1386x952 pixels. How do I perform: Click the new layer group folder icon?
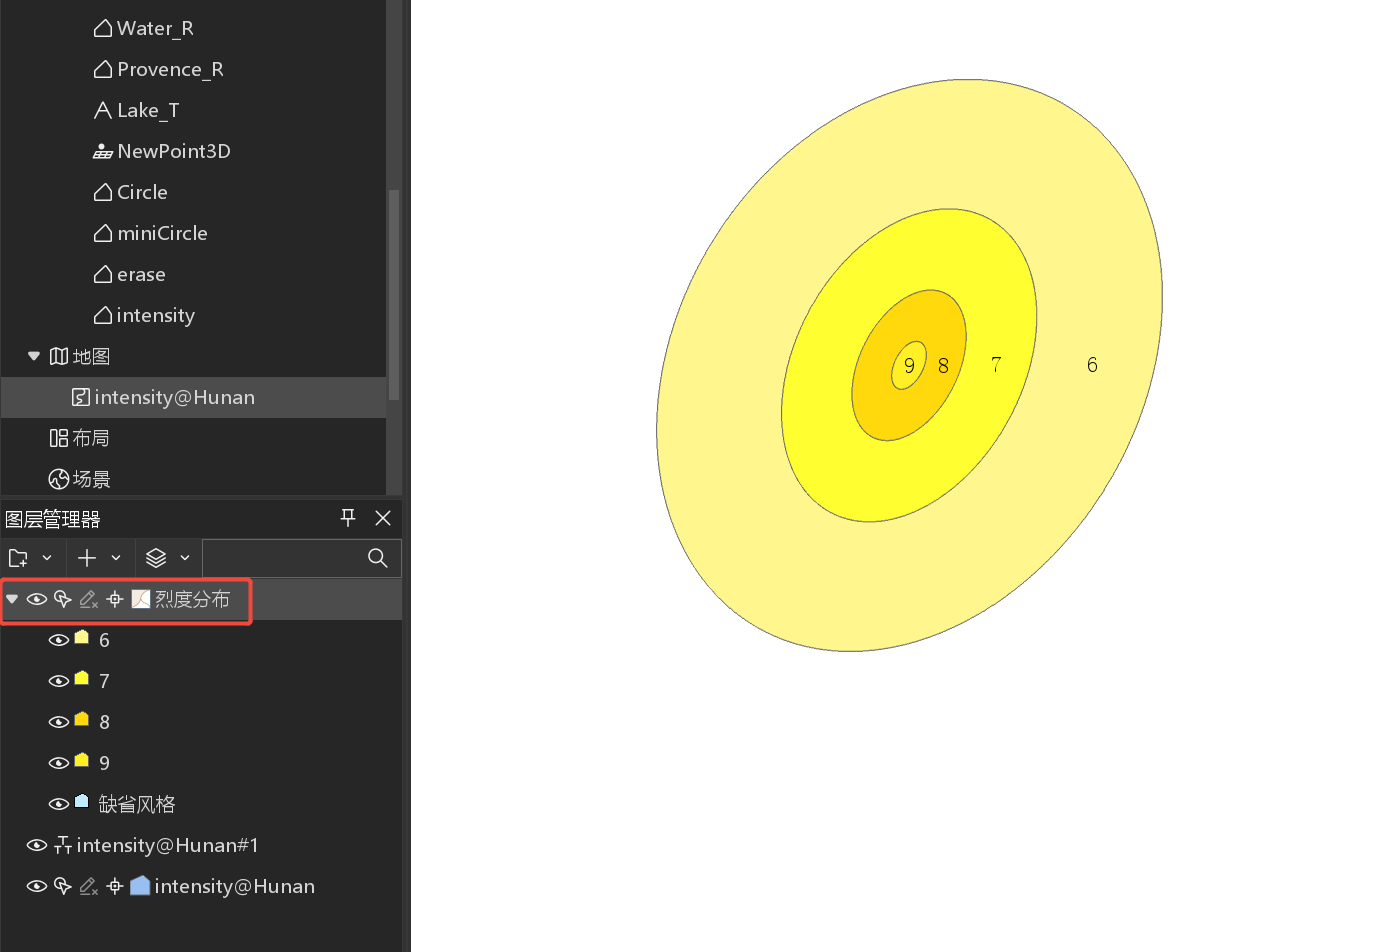click(x=18, y=558)
